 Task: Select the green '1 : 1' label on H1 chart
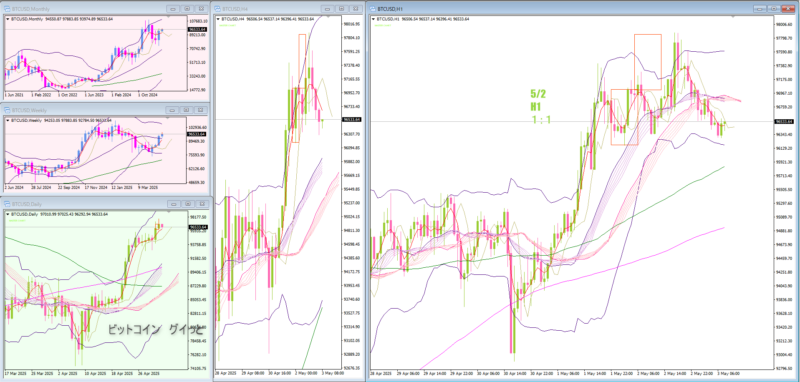click(x=540, y=119)
